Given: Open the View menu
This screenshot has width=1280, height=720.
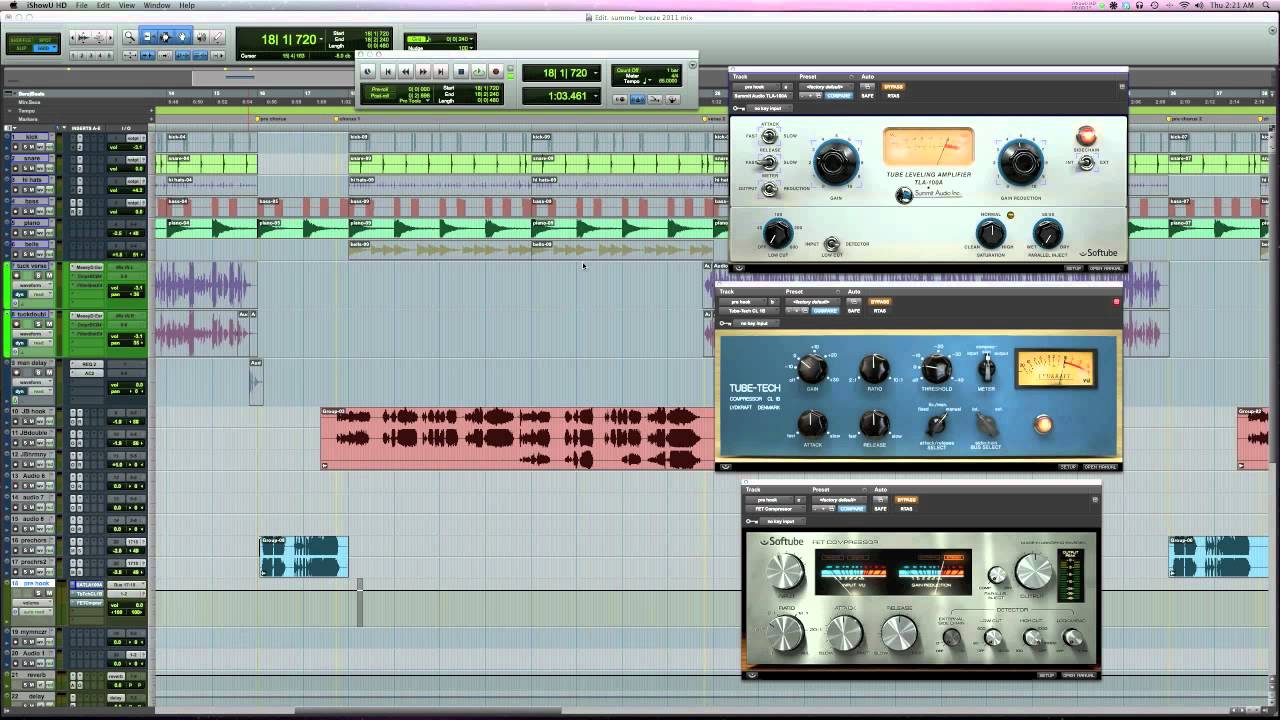Looking at the screenshot, I should click(127, 5).
